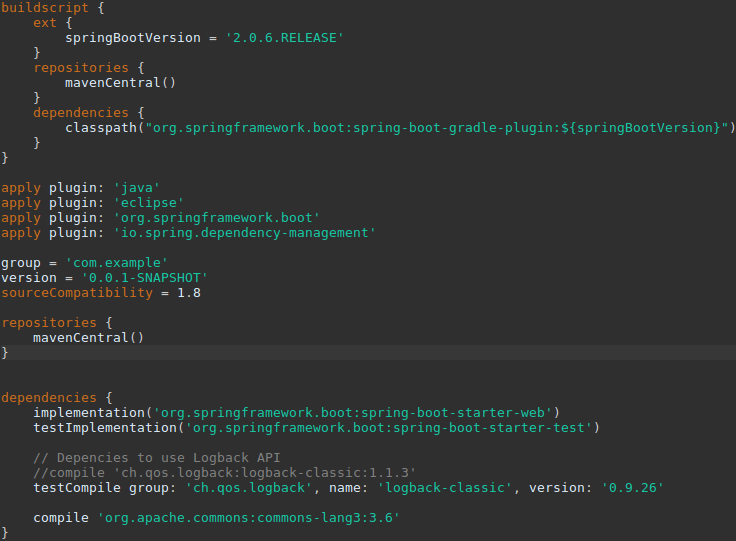Viewport: 736px width, 541px height.
Task: Click 'mavenCentral()' inside the buildscript block
Action: [120, 83]
